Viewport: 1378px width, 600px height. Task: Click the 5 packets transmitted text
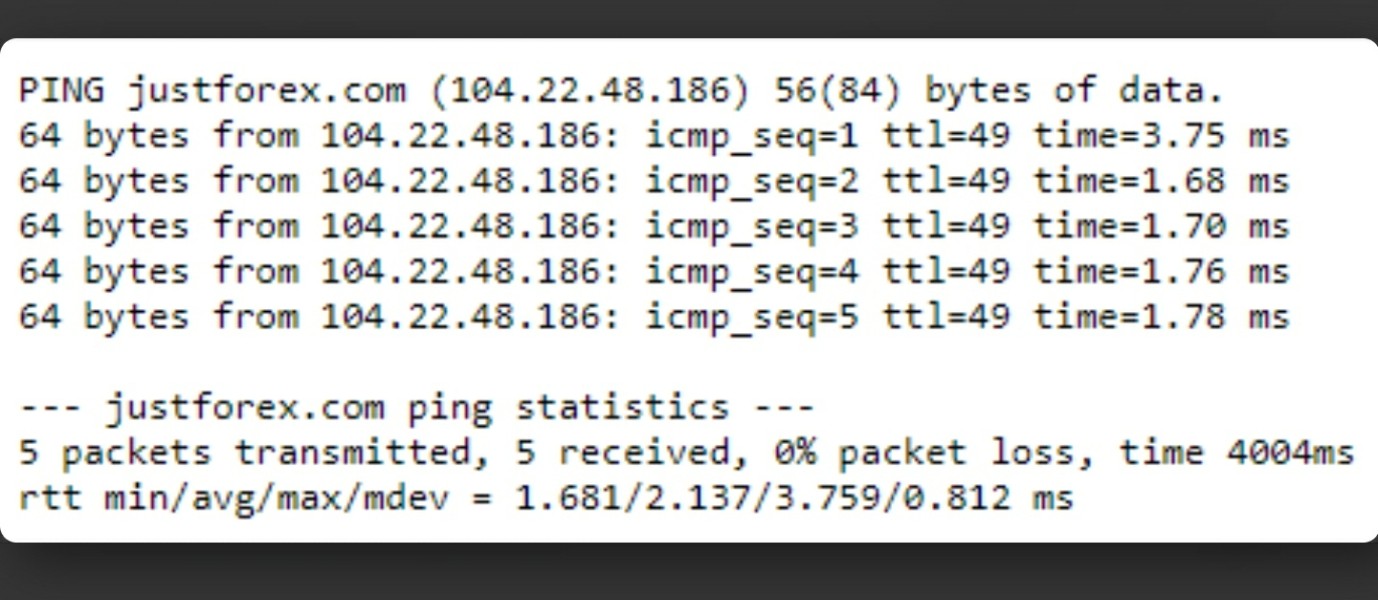click(246, 453)
